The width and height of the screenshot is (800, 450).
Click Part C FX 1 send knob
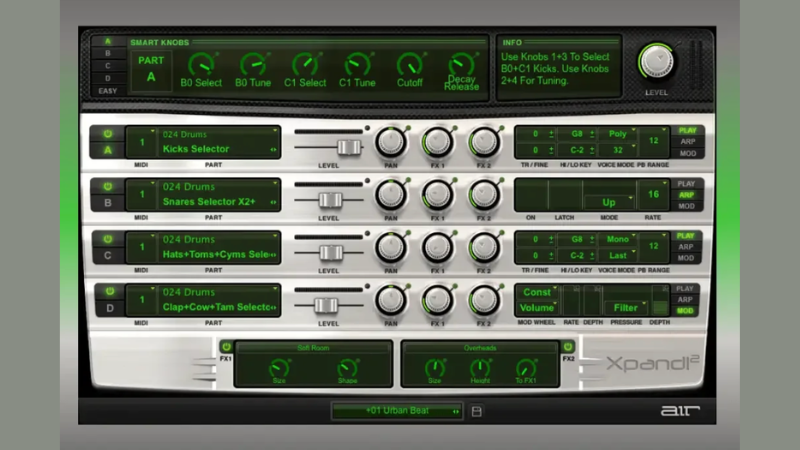tap(437, 247)
